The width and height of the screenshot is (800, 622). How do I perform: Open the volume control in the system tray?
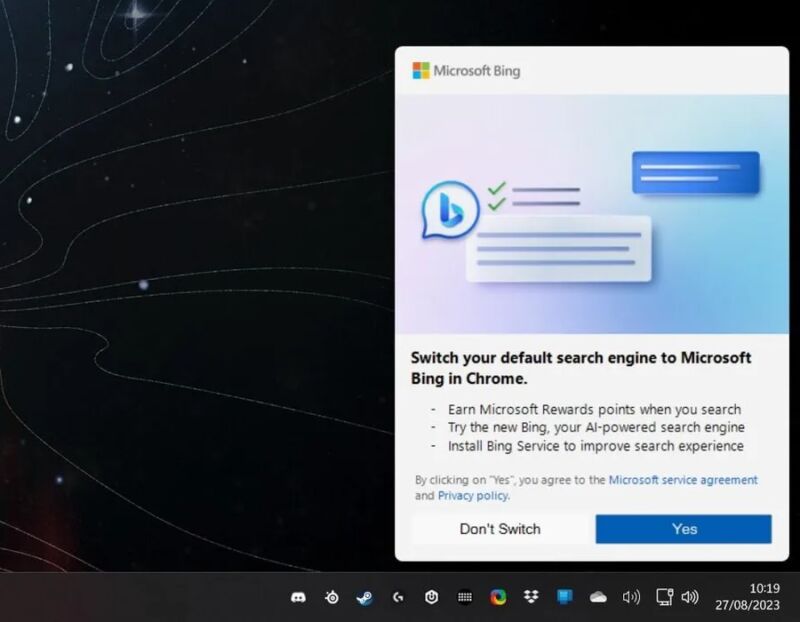tap(630, 597)
